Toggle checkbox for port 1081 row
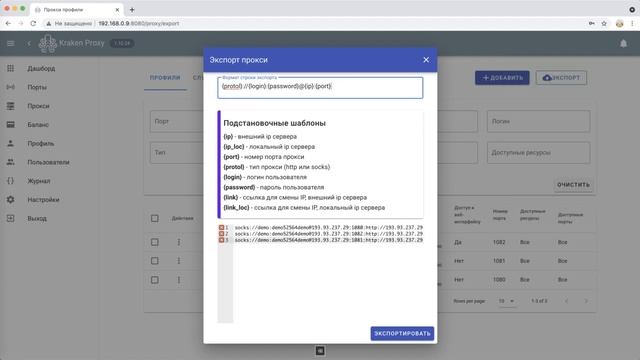 pyautogui.click(x=155, y=261)
